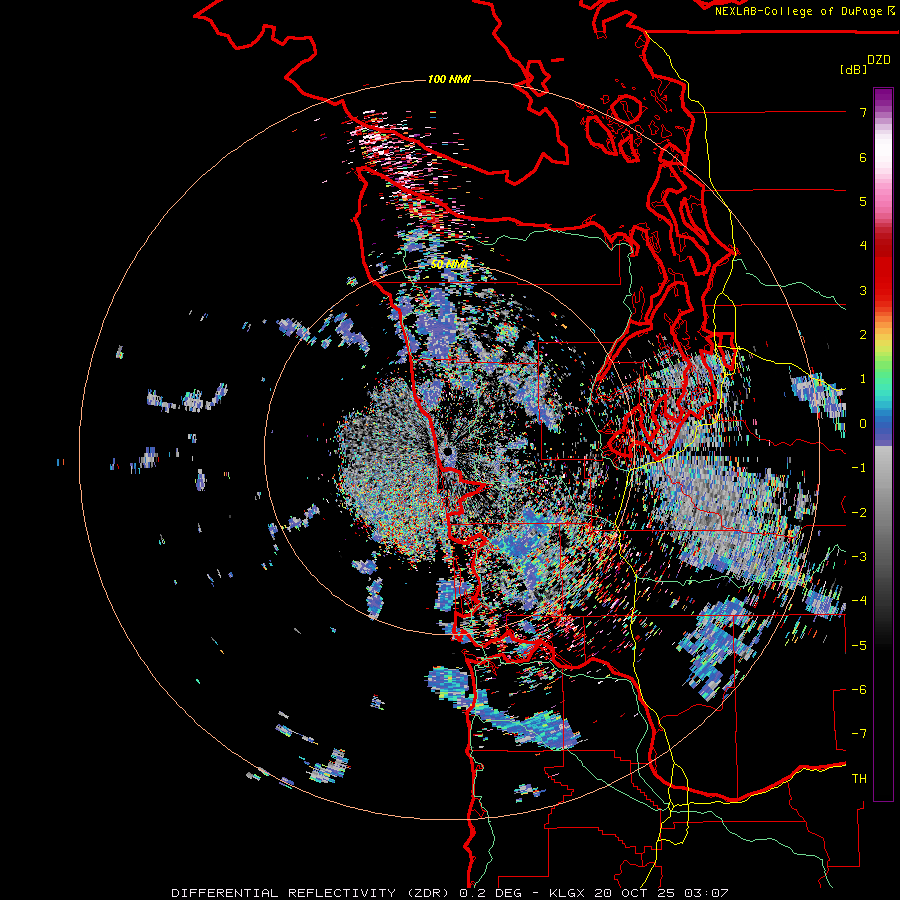Click the 4 value on color scale
Image resolution: width=900 pixels, height=900 pixels.
pyautogui.click(x=863, y=246)
